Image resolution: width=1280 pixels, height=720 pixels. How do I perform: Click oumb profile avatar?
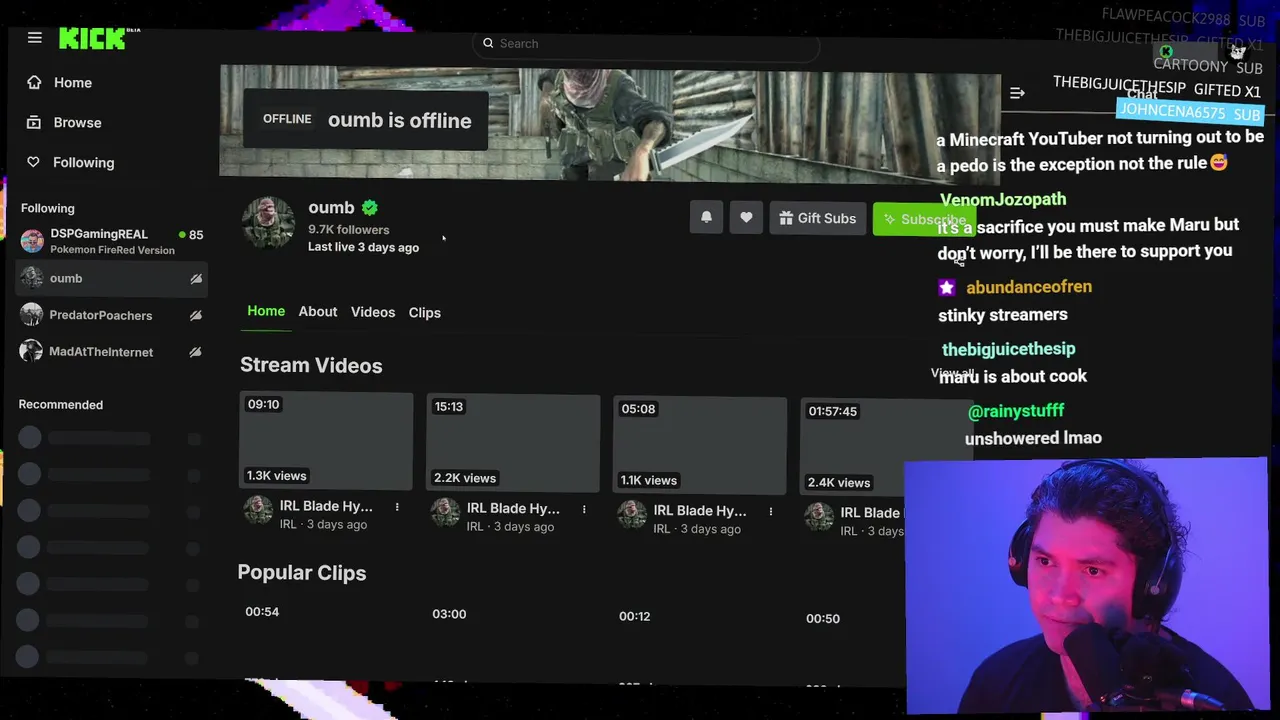(268, 222)
